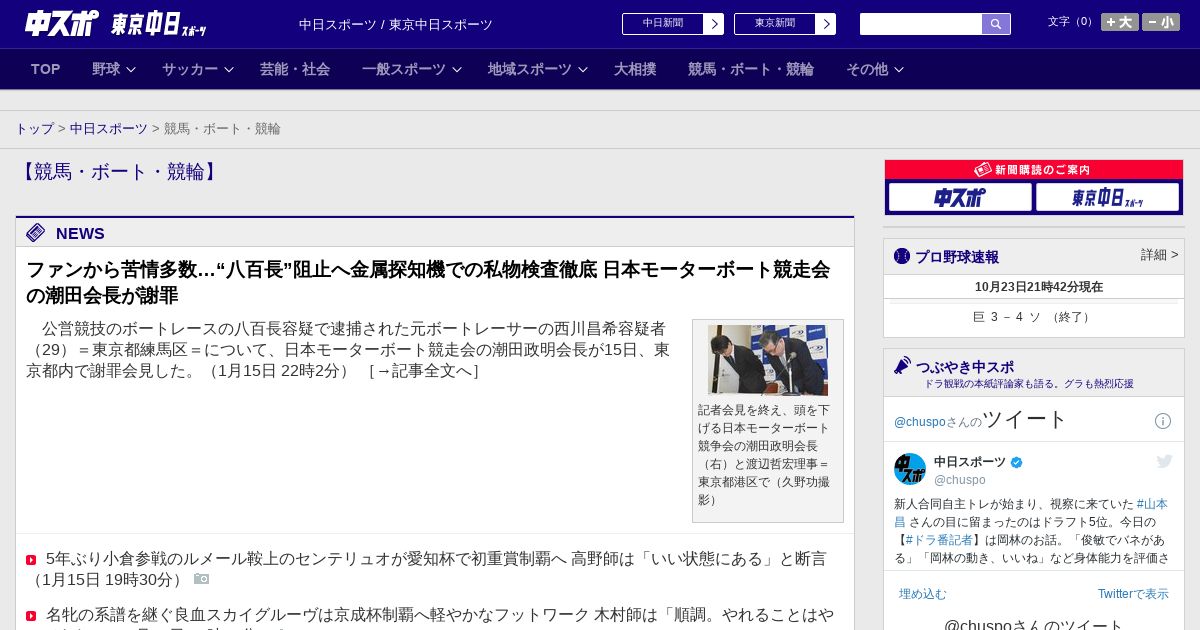1200x630 pixels.
Task: Open the スカイグルーヴ 京成杯 article link
Action: [439, 614]
